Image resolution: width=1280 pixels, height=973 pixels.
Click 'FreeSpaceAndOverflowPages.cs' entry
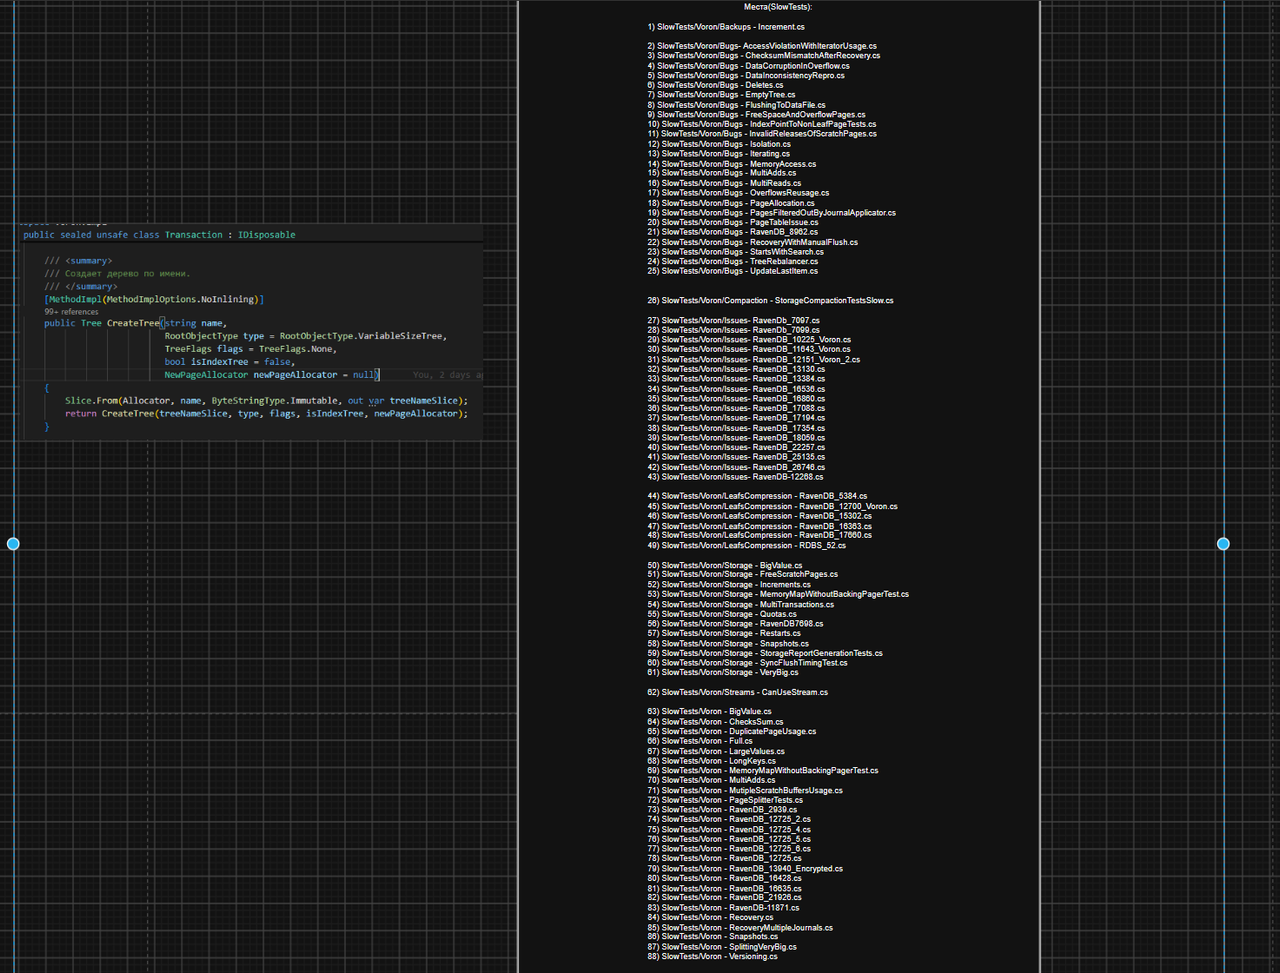click(756, 115)
